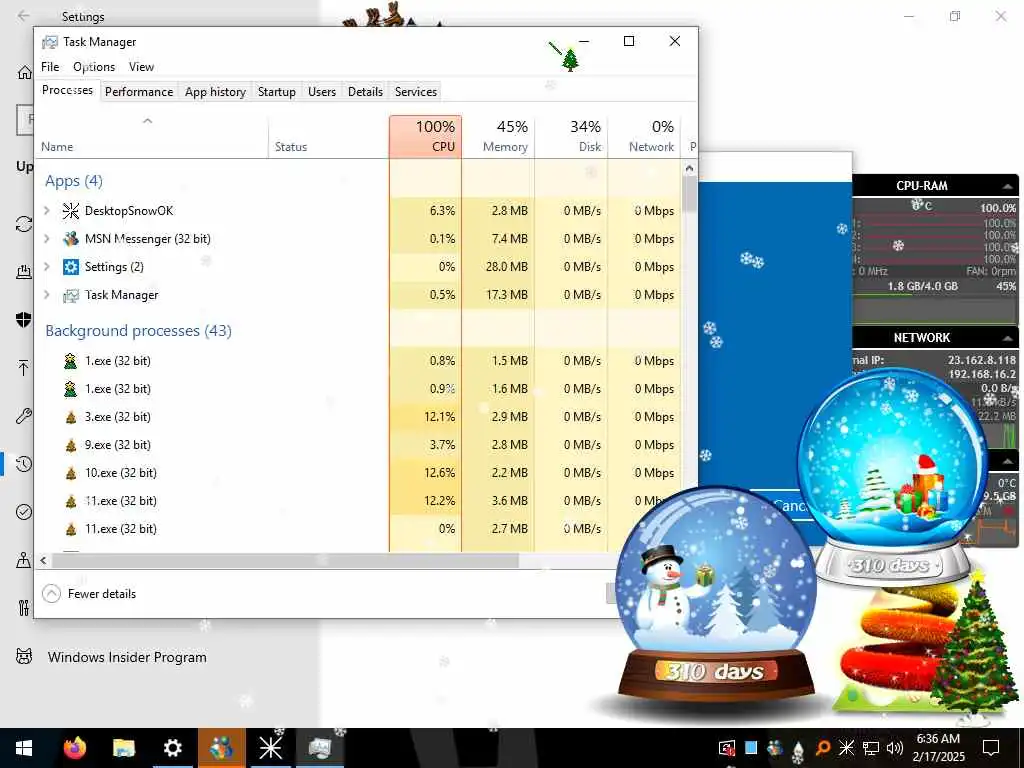1024x768 pixels.
Task: Switch to the Users tab
Action: point(322,91)
